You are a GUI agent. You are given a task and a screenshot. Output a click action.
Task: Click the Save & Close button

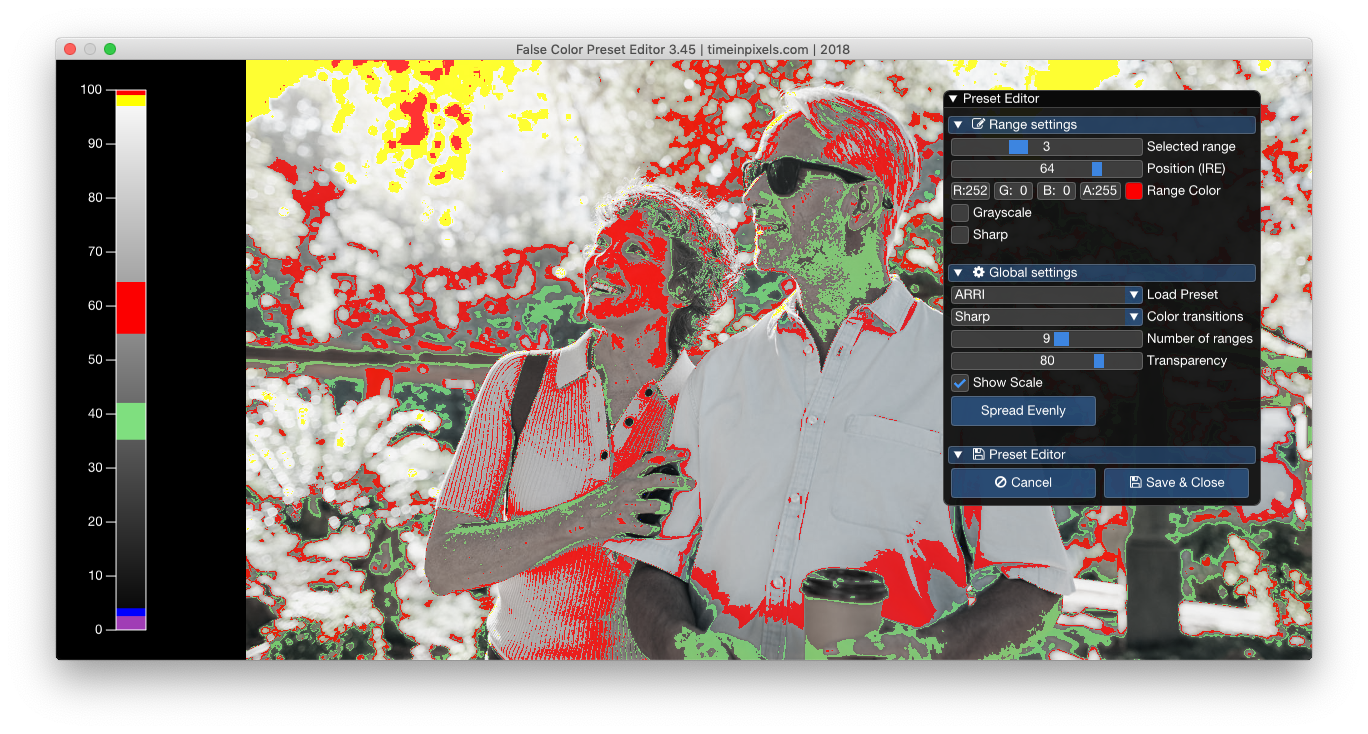pyautogui.click(x=1176, y=483)
